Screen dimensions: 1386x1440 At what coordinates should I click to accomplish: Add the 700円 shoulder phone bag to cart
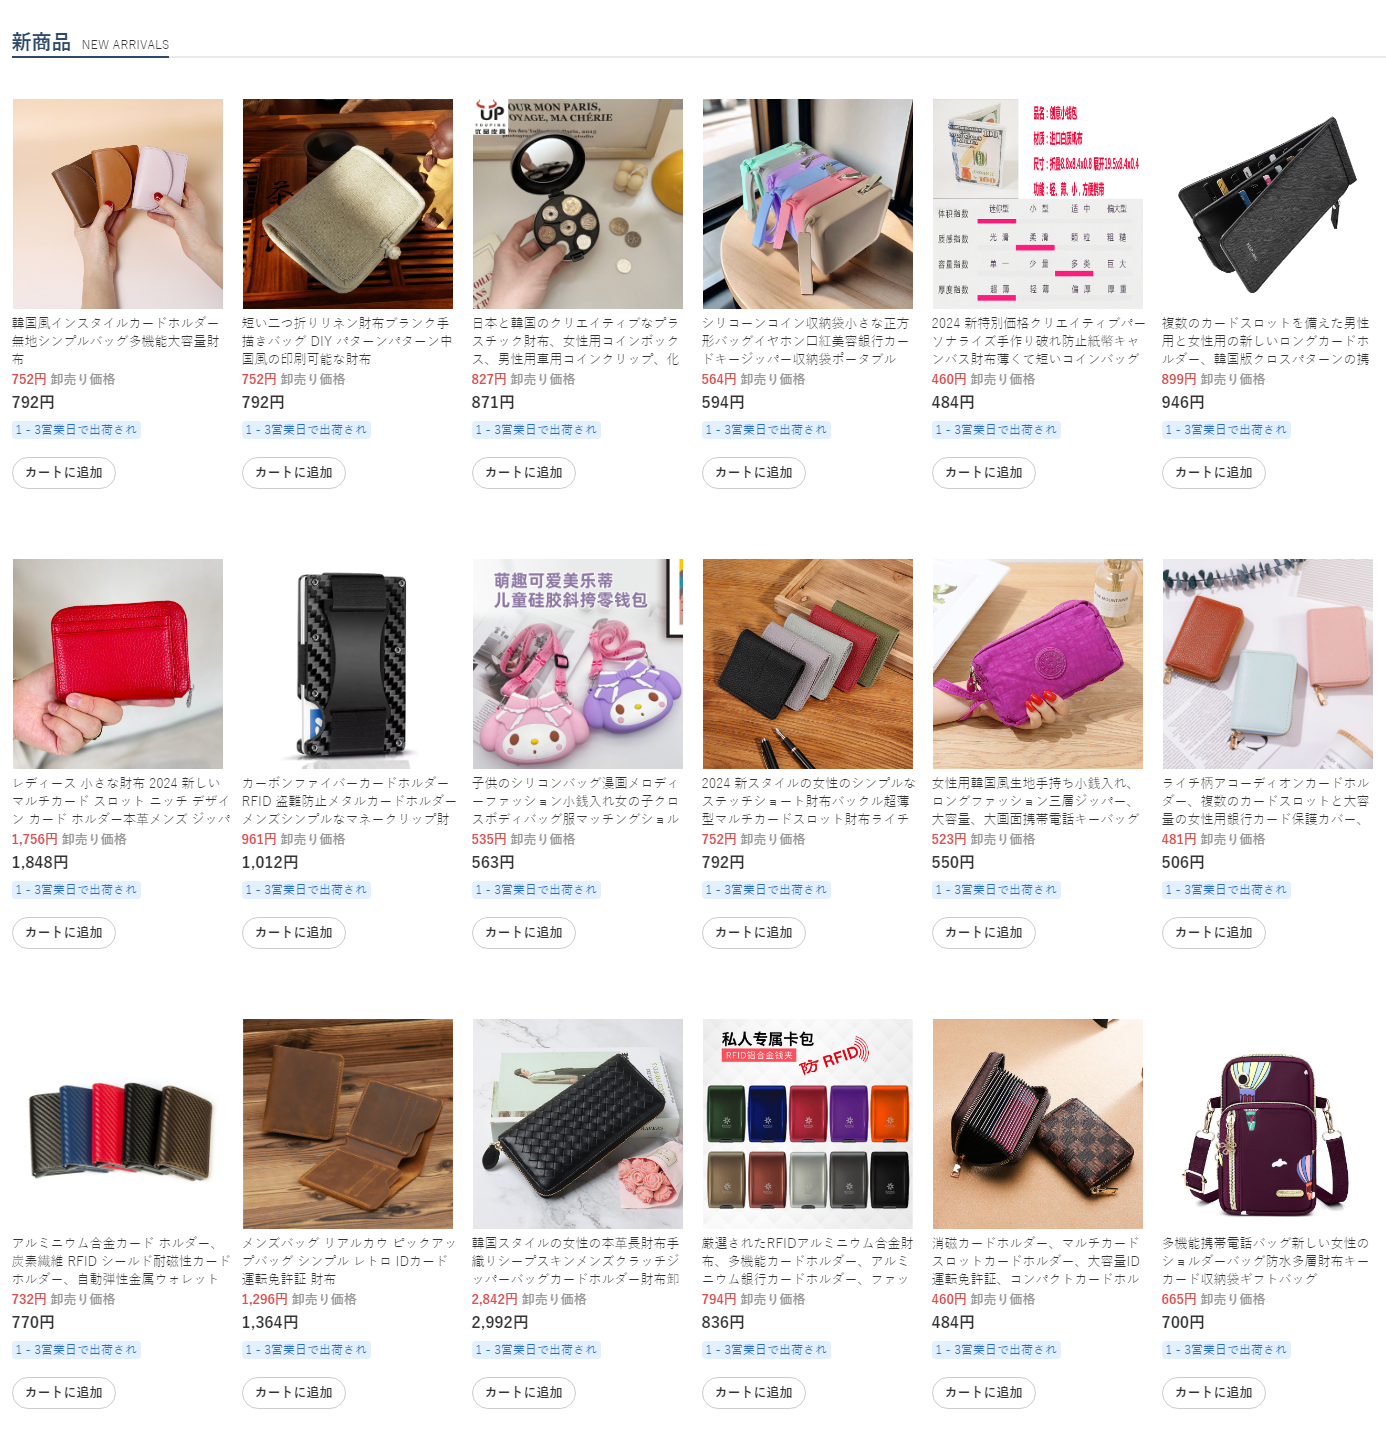coord(1214,1393)
